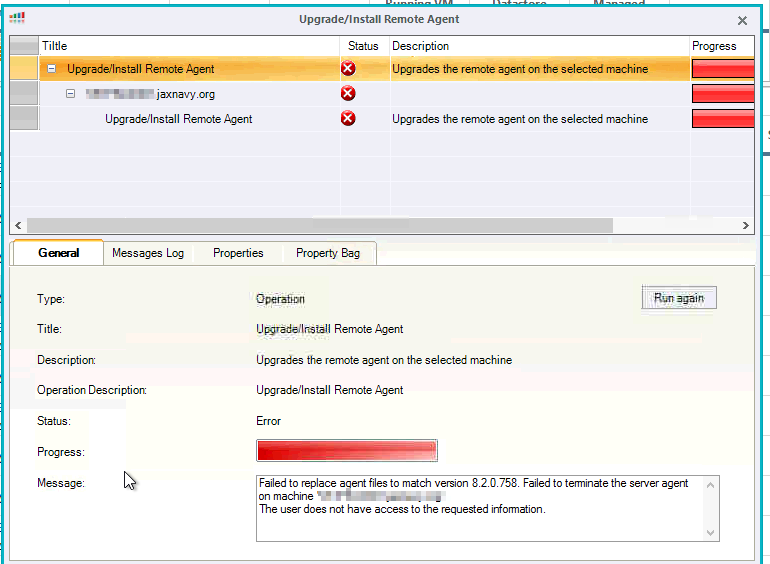Image resolution: width=770 pixels, height=564 pixels.
Task: Switch to the General tab
Action: click(58, 253)
